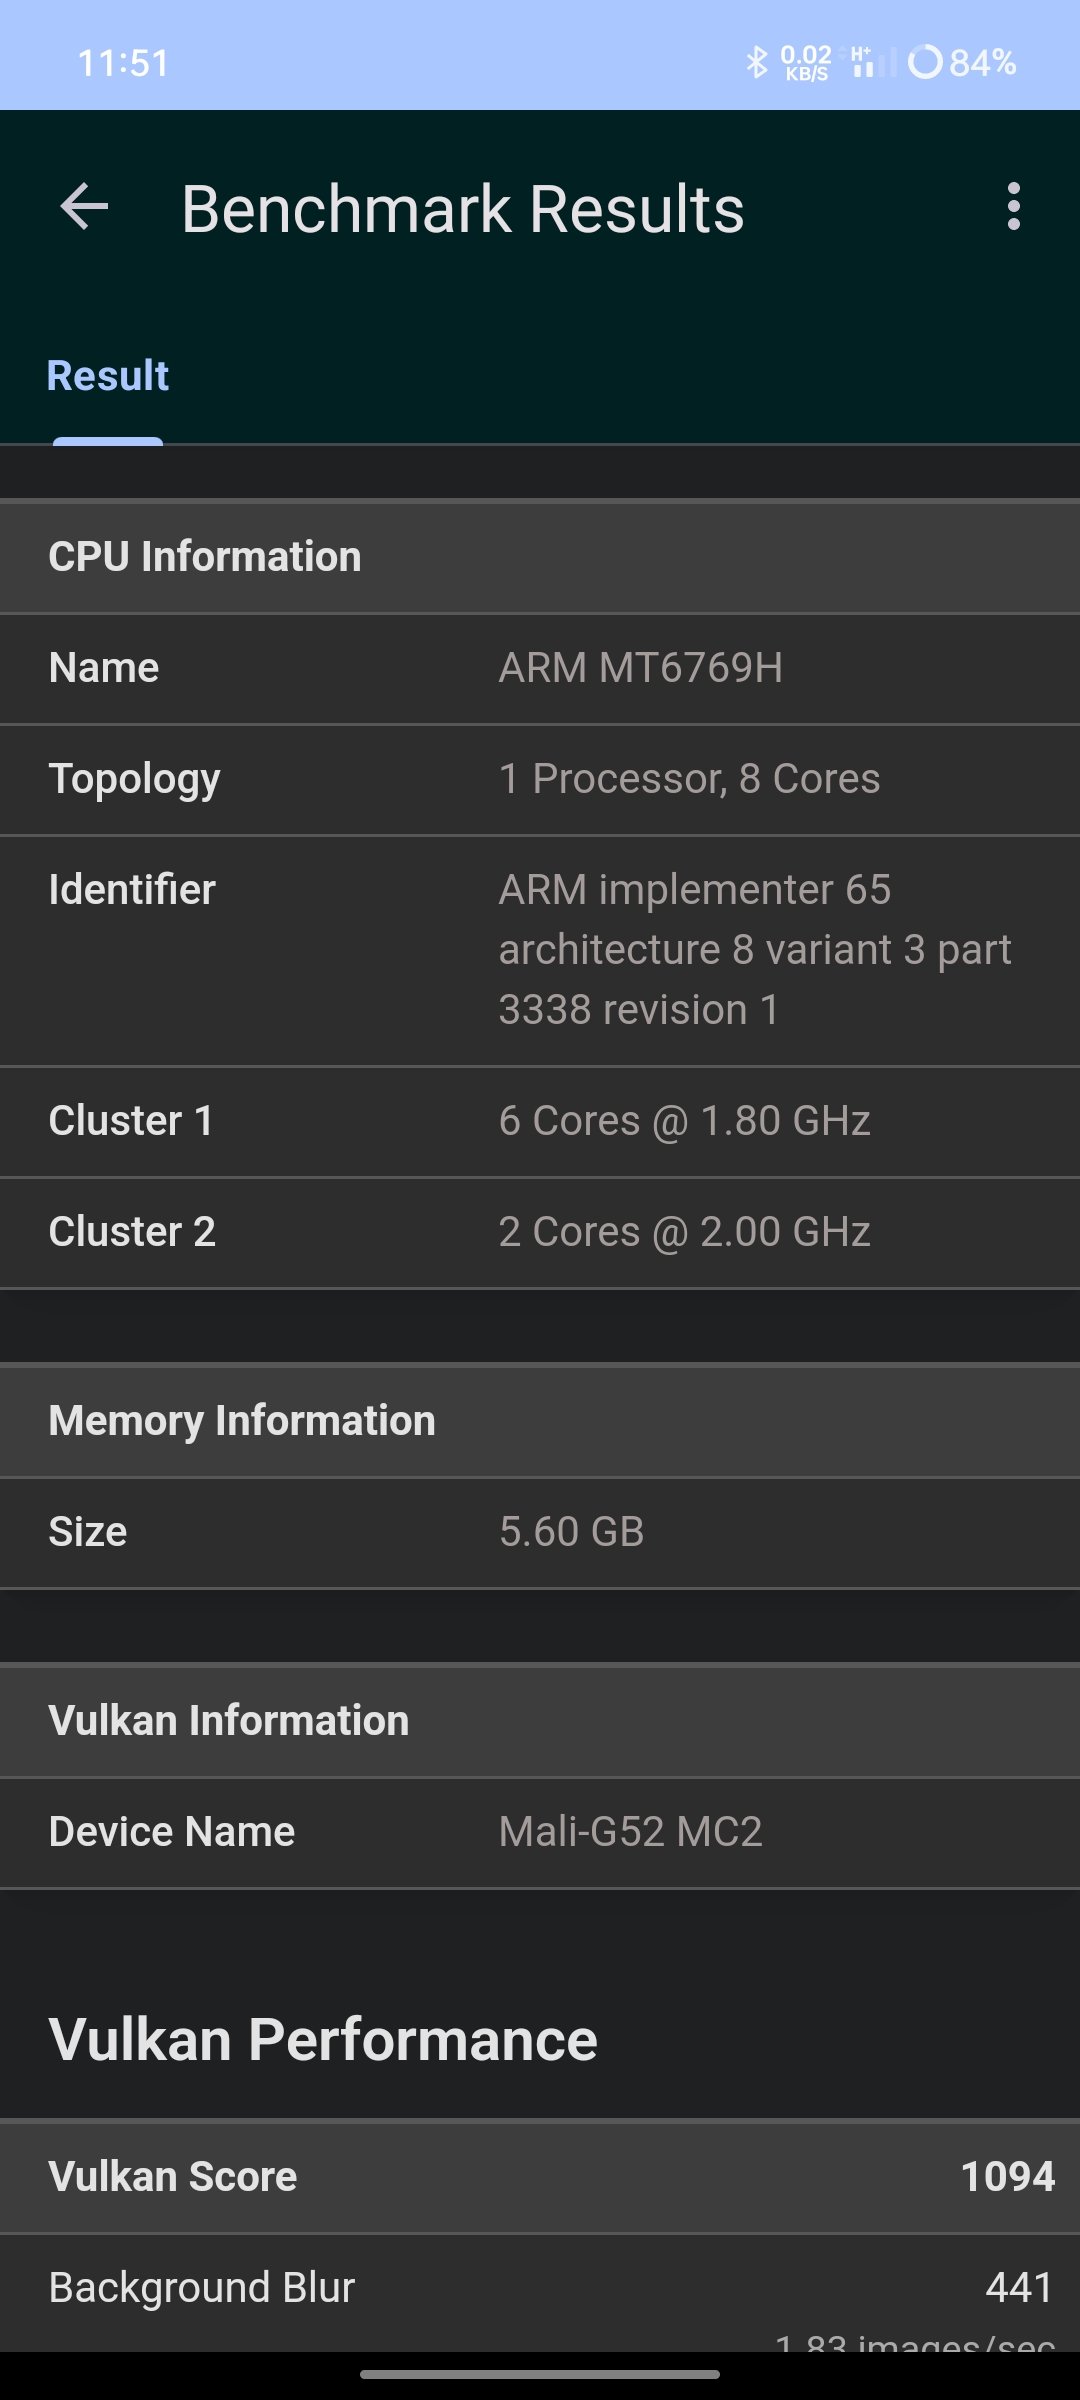Image resolution: width=1080 pixels, height=2400 pixels.
Task: Tap the network speed KB/S indicator
Action: pos(806,62)
